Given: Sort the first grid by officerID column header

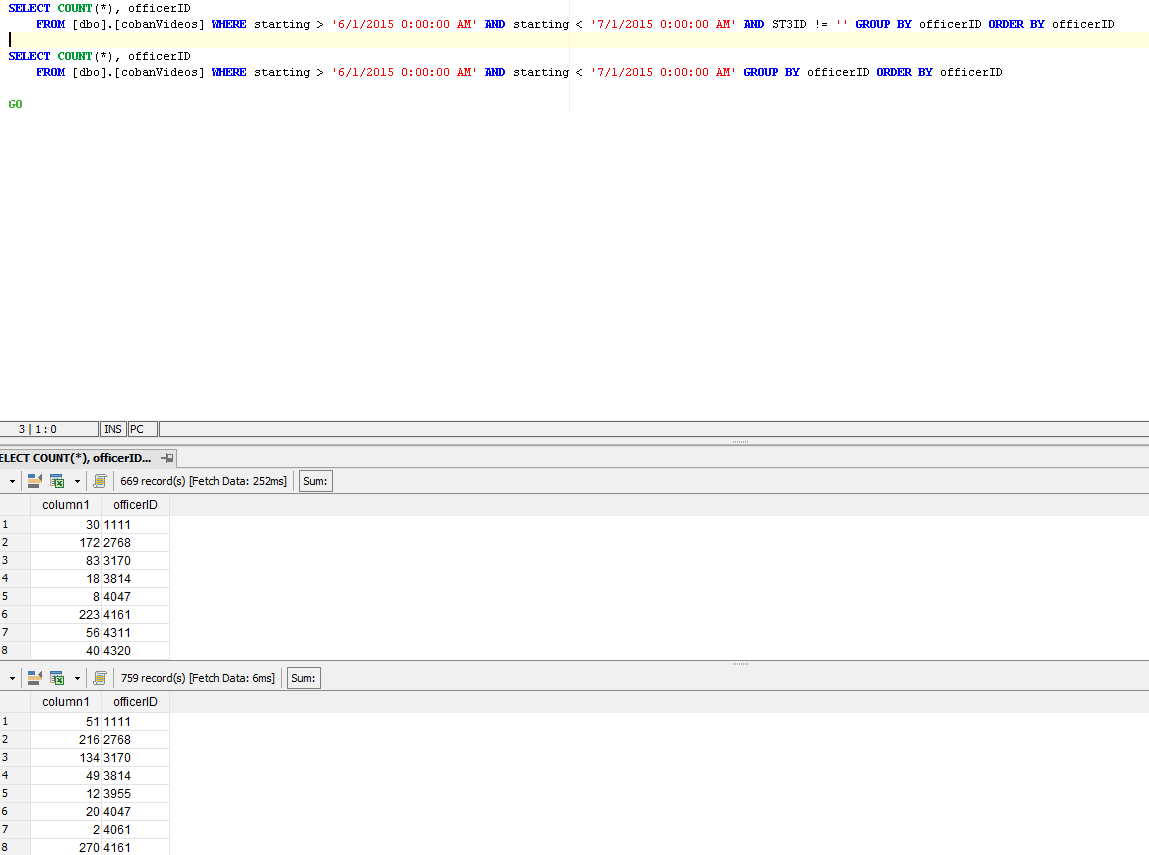Looking at the screenshot, I should [x=135, y=505].
